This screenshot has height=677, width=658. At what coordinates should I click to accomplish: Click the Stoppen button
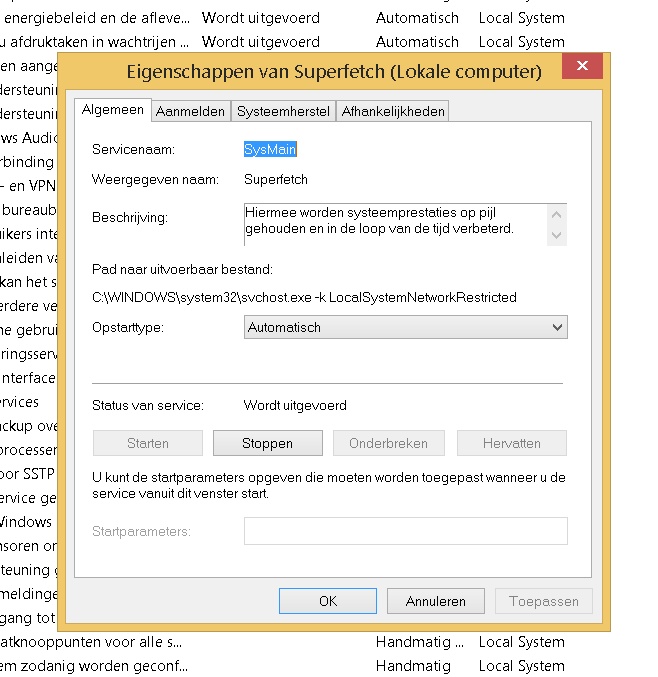tap(268, 443)
